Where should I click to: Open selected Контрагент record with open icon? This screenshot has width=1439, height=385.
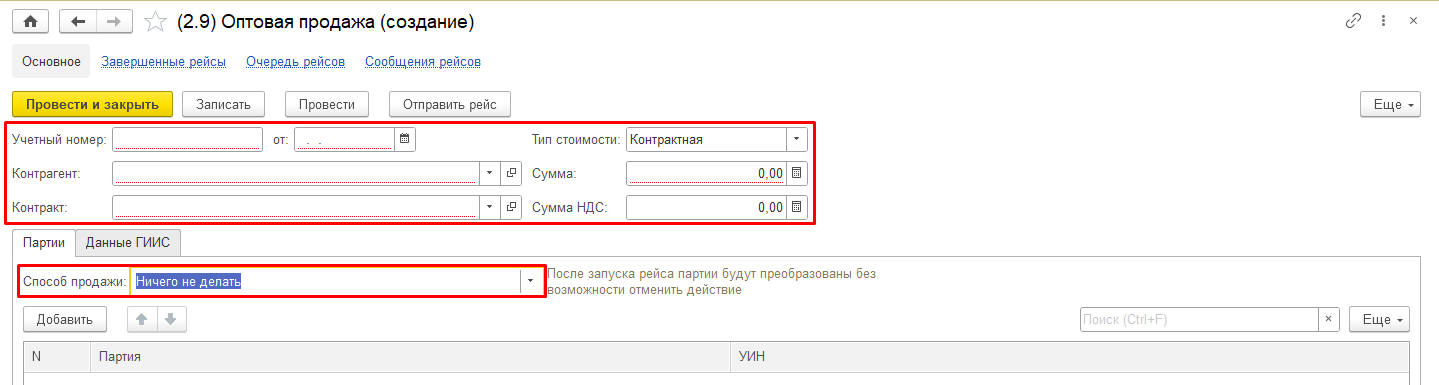click(x=511, y=173)
